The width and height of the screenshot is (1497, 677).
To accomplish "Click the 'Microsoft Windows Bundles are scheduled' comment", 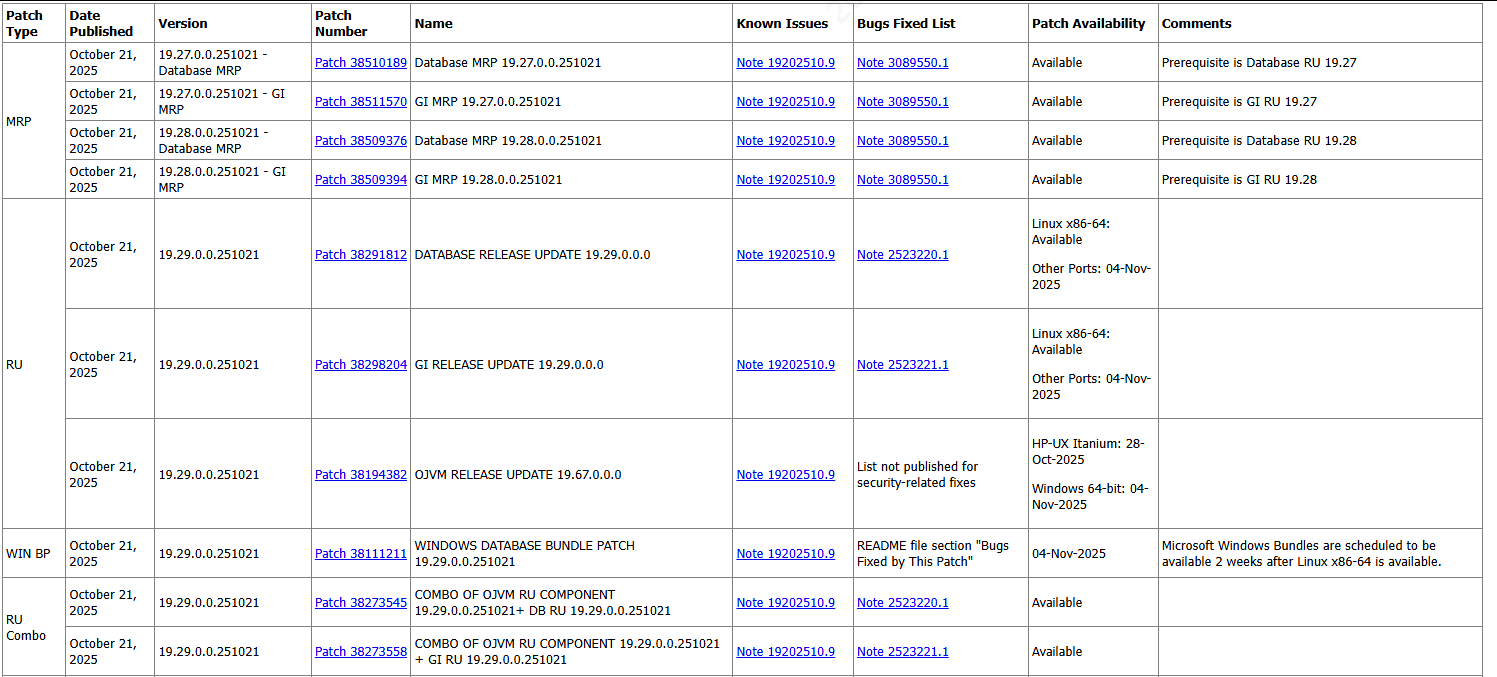I will pyautogui.click(x=1301, y=554).
